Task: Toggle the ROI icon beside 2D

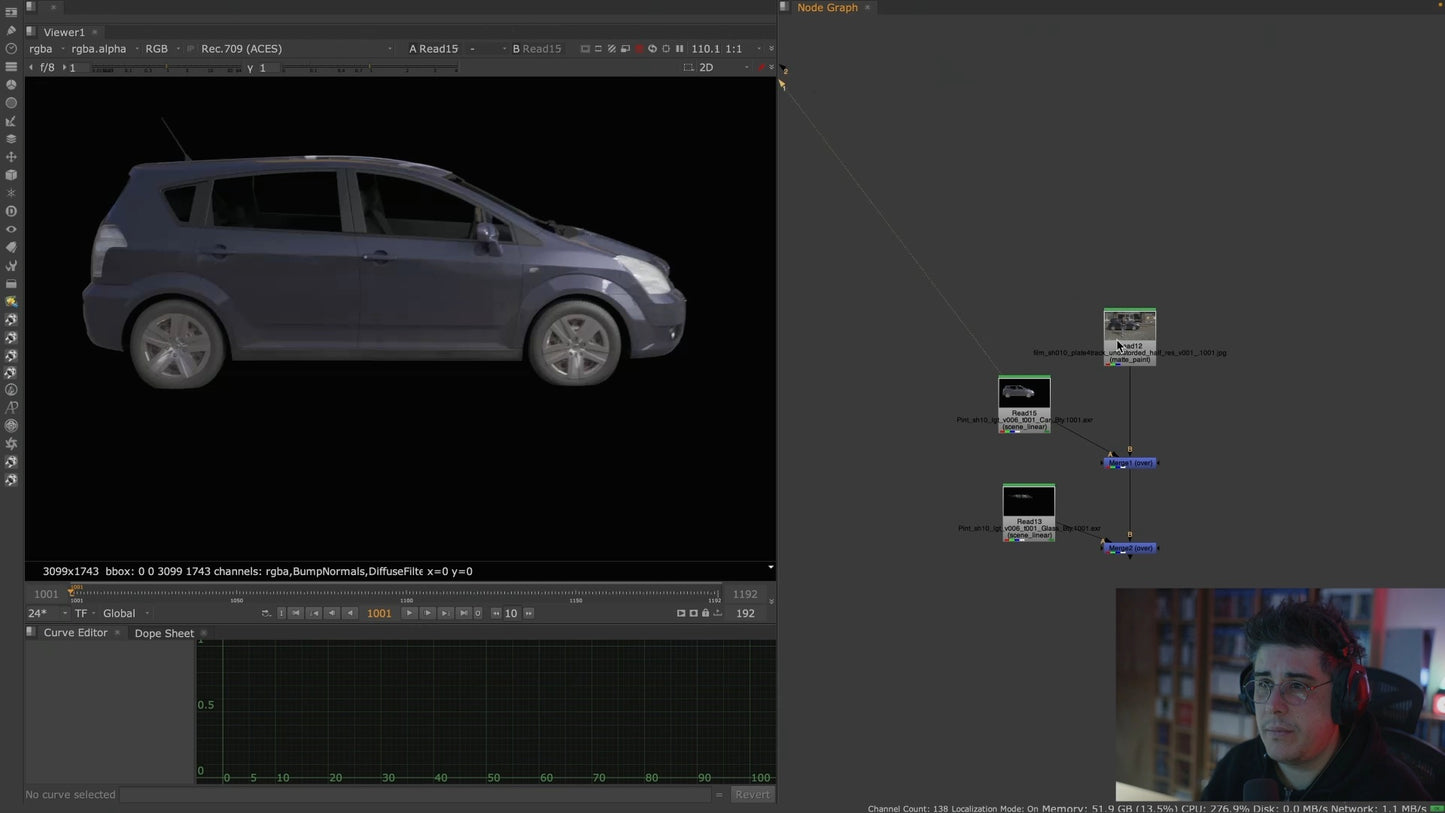Action: 688,68
